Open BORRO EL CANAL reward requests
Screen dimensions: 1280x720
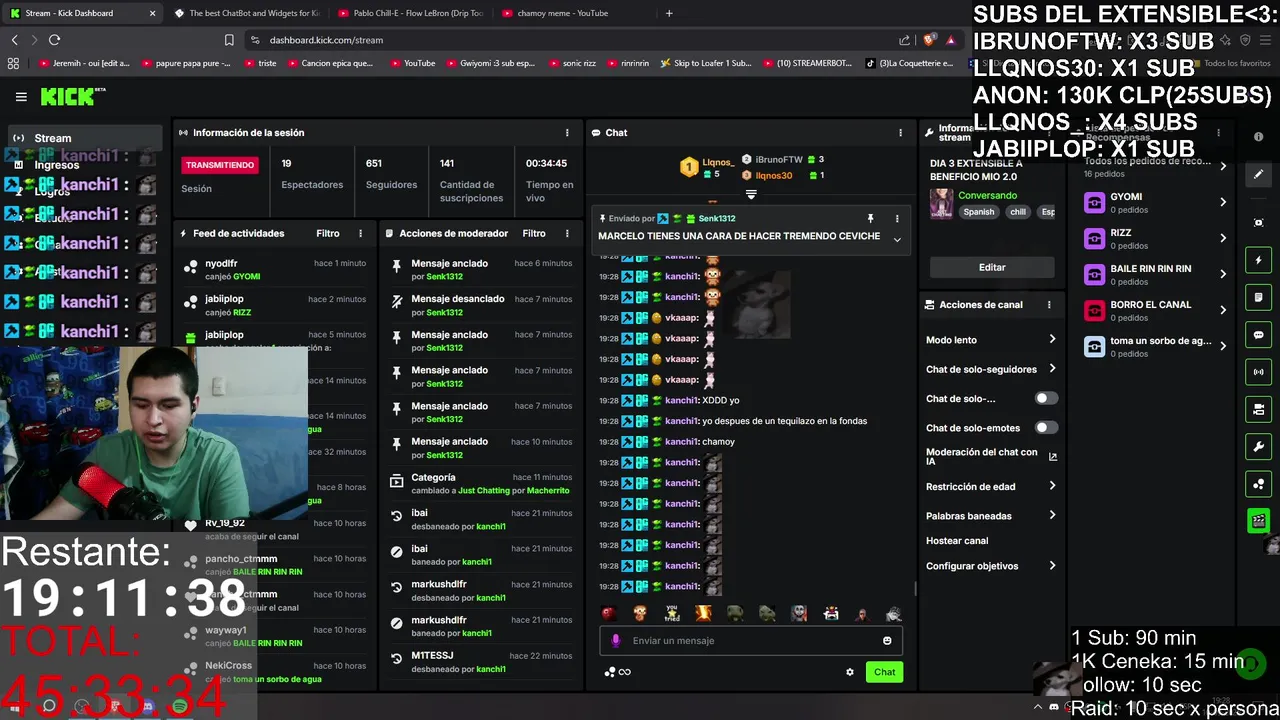pos(1156,311)
